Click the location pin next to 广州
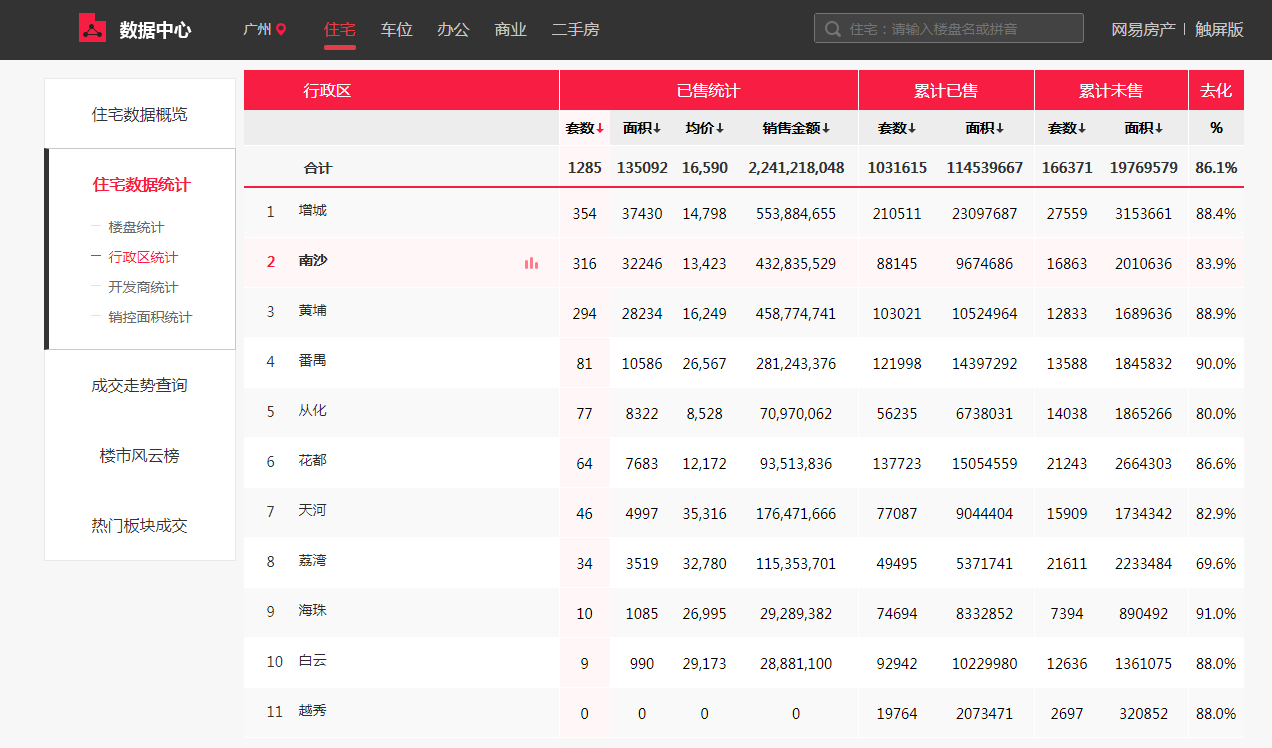 (x=281, y=30)
